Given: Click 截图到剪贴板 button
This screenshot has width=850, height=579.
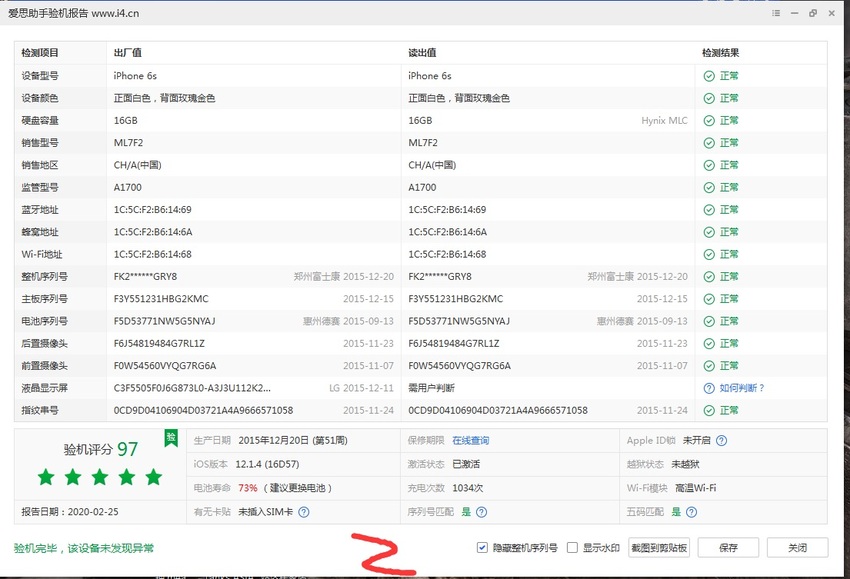Looking at the screenshot, I should click(659, 548).
